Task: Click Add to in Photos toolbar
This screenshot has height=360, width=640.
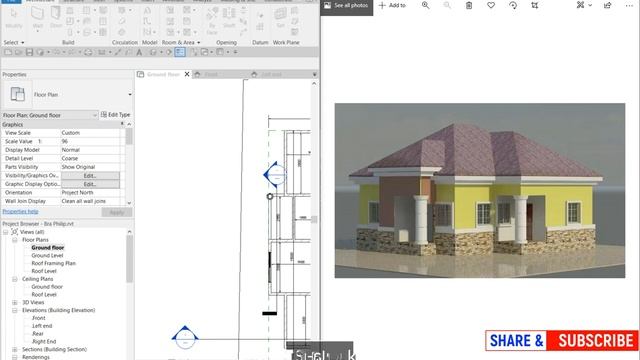Action: [392, 5]
